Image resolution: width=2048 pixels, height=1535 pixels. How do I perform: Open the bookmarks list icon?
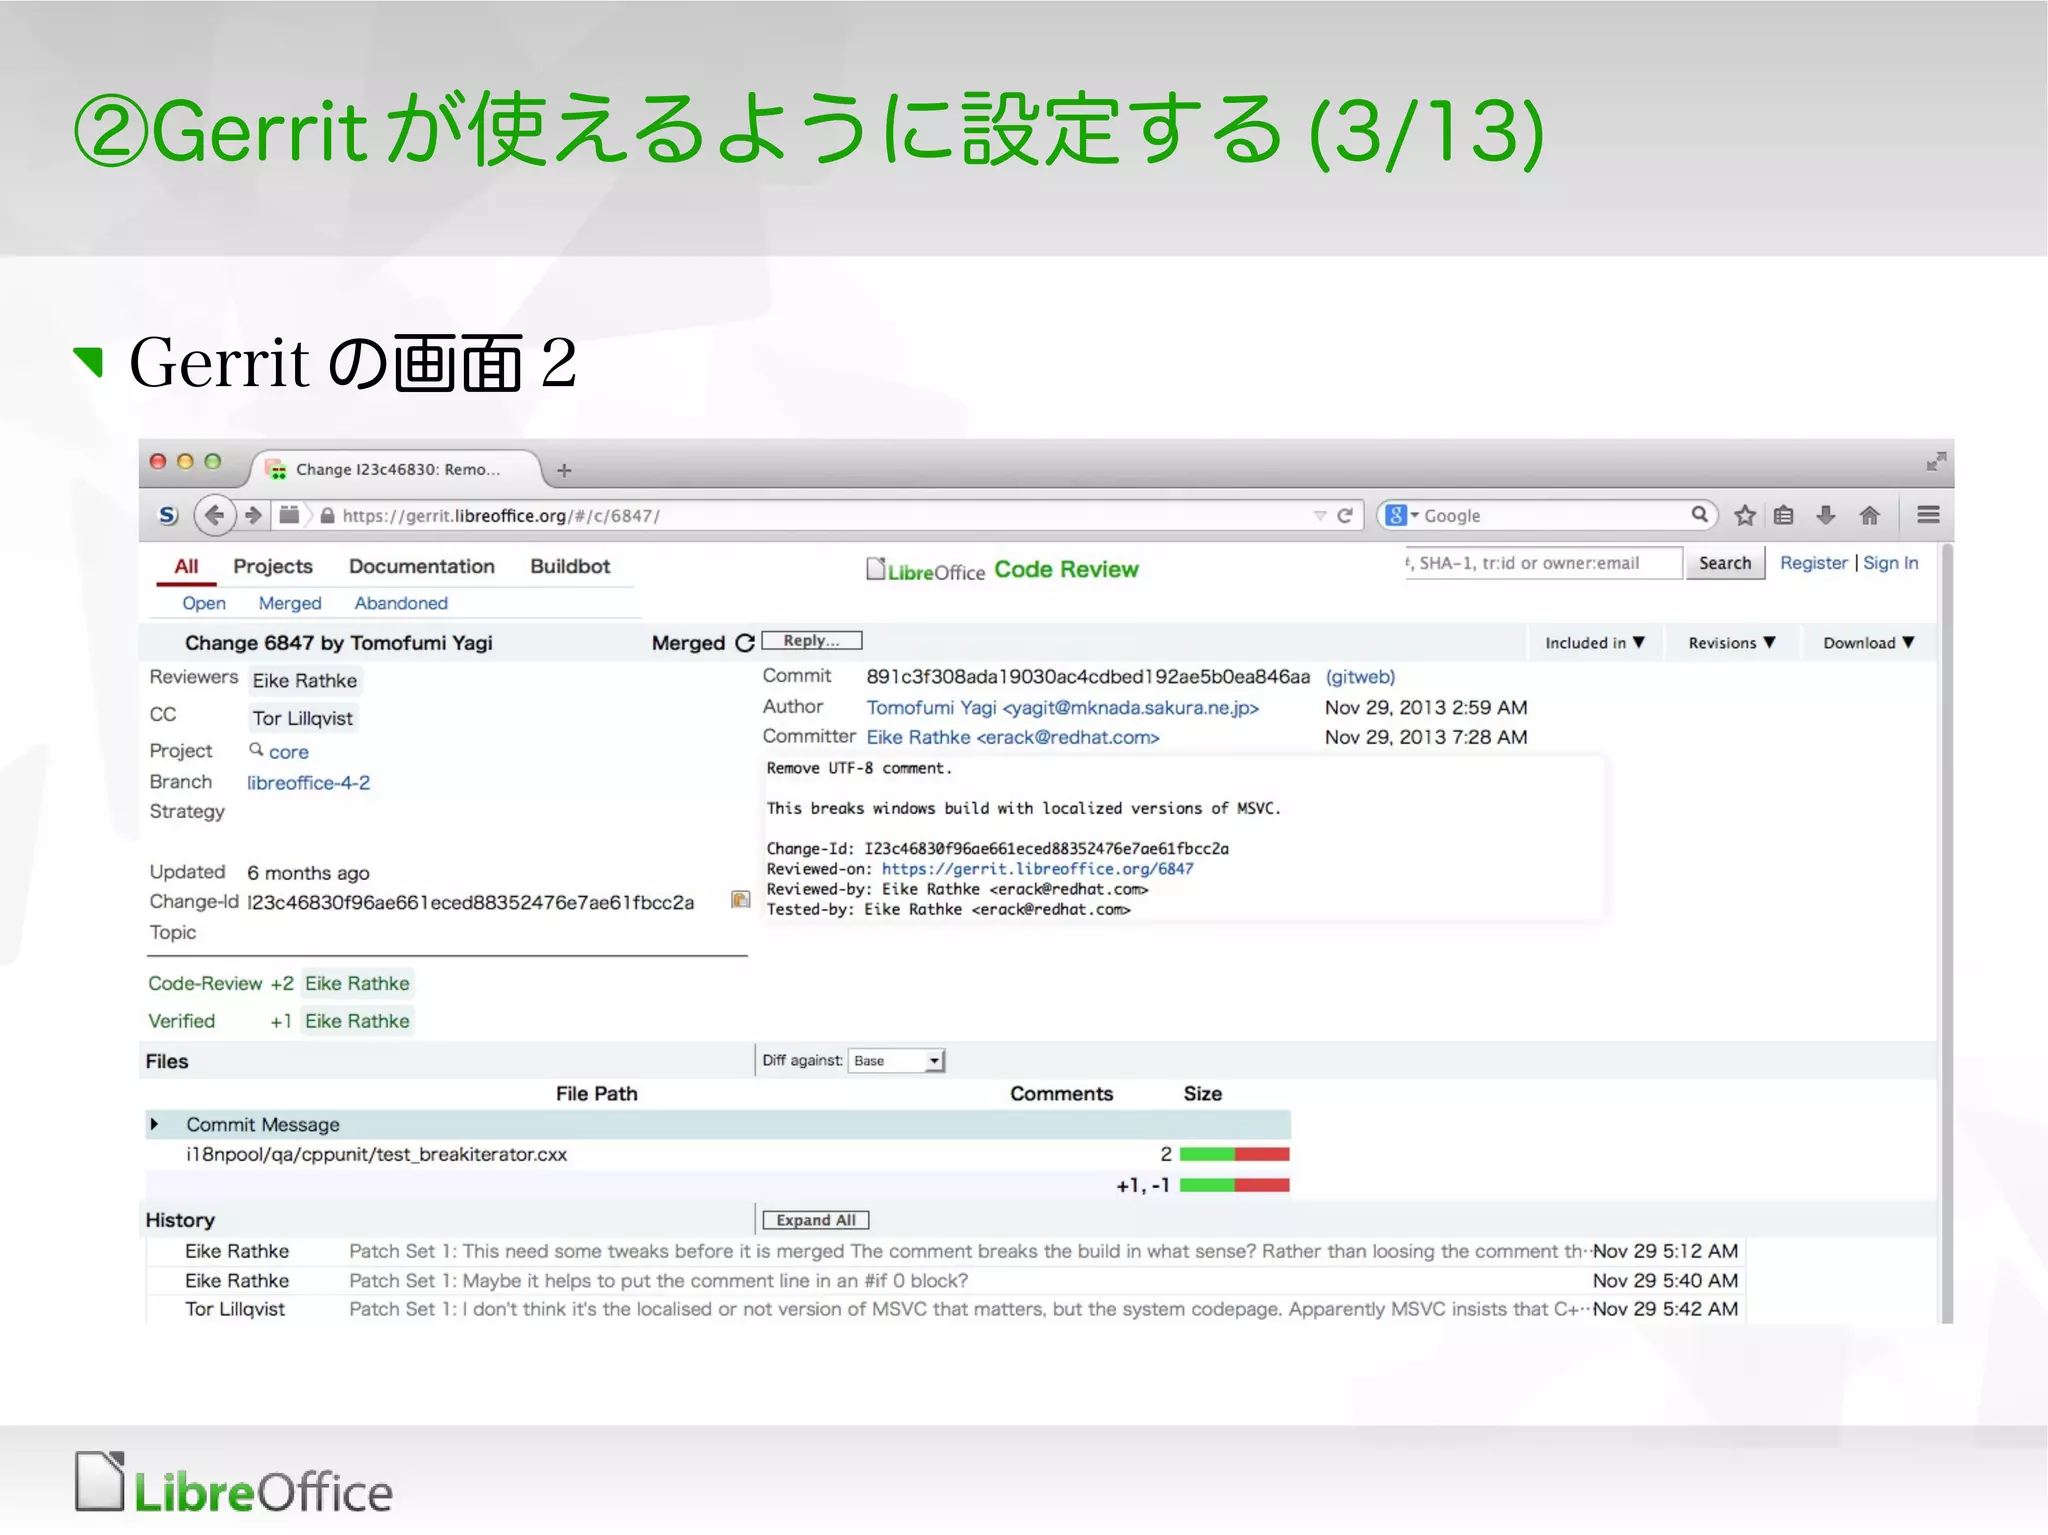1784,515
